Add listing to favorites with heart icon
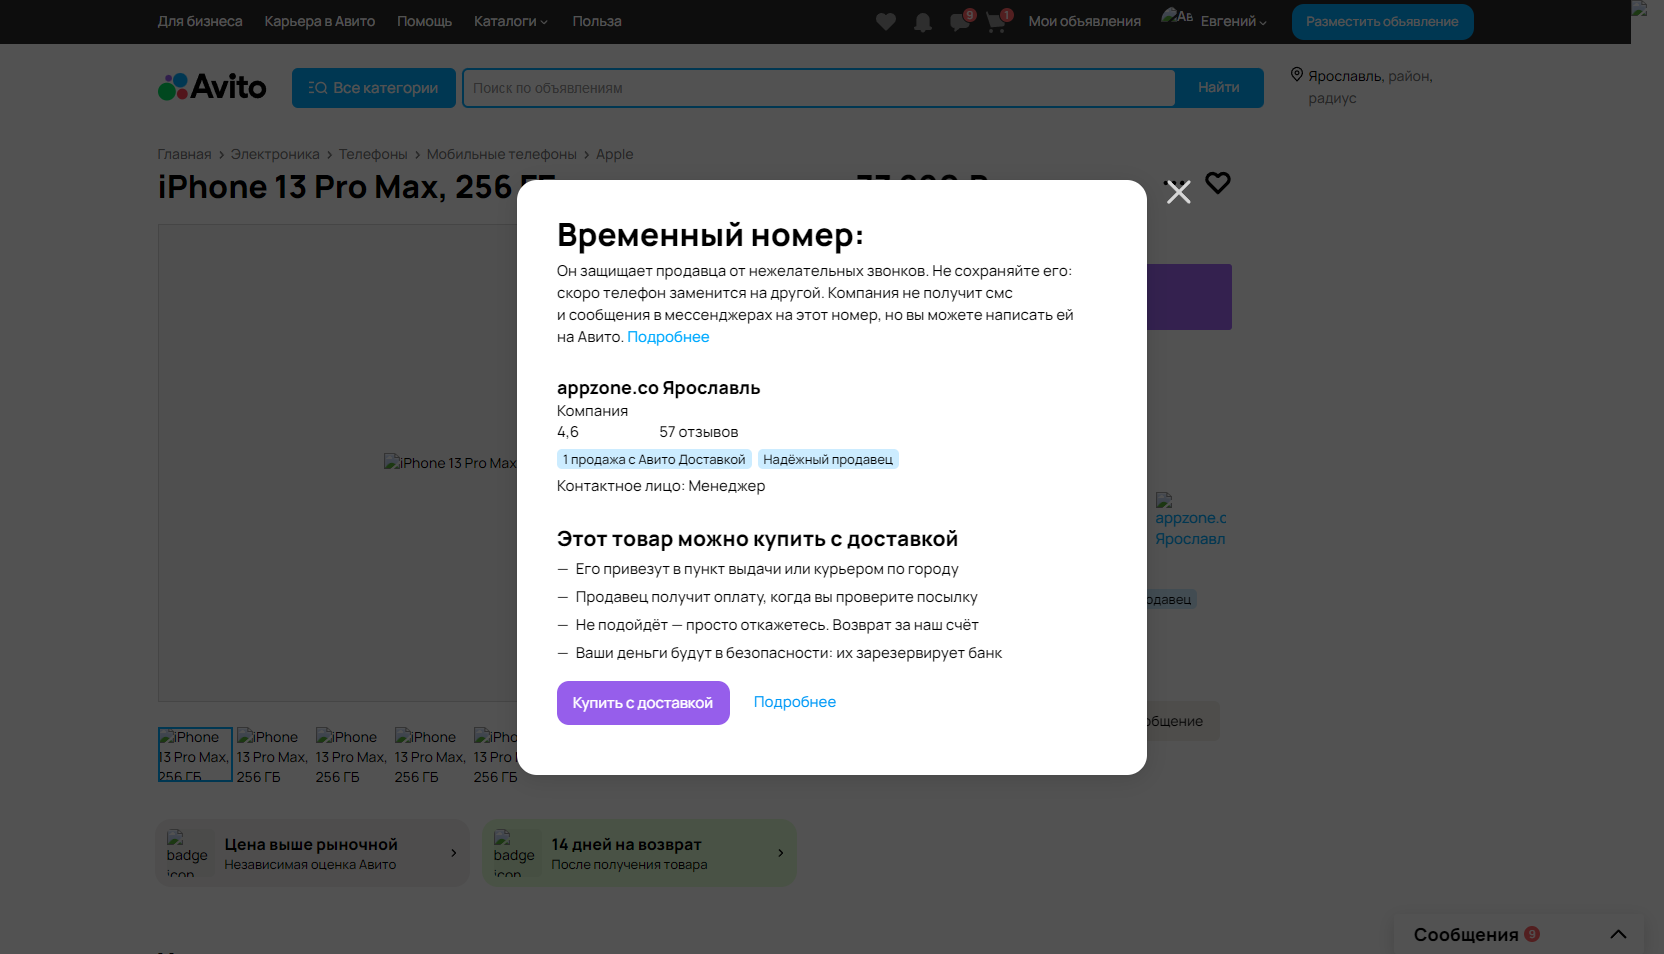The height and width of the screenshot is (954, 1664). coord(1218,183)
